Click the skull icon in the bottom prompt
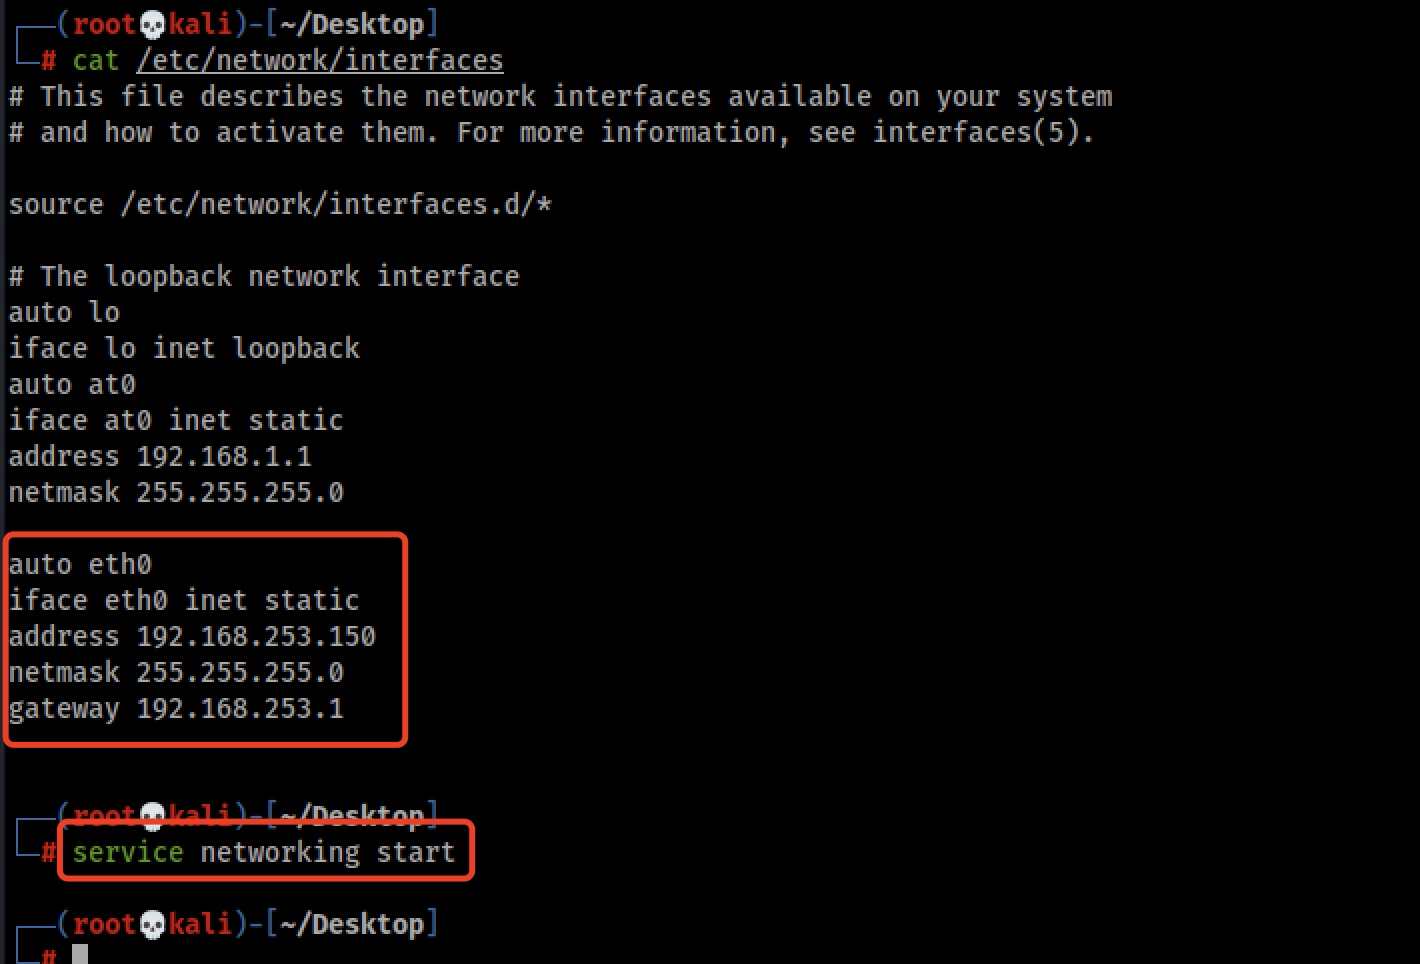 click(x=152, y=925)
